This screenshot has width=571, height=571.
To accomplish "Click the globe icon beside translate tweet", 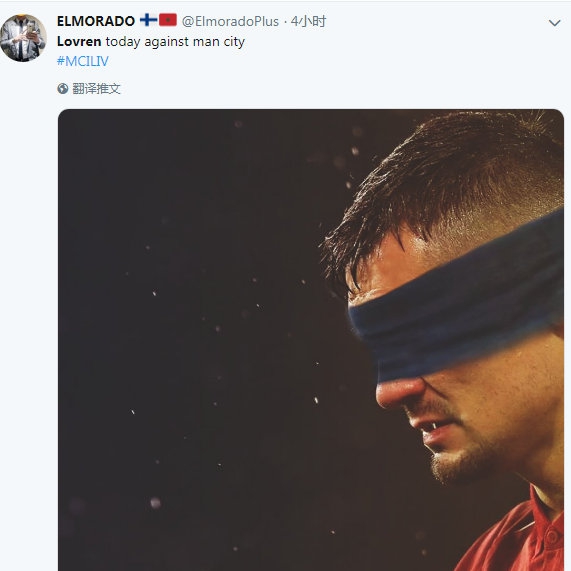I will 63,88.
